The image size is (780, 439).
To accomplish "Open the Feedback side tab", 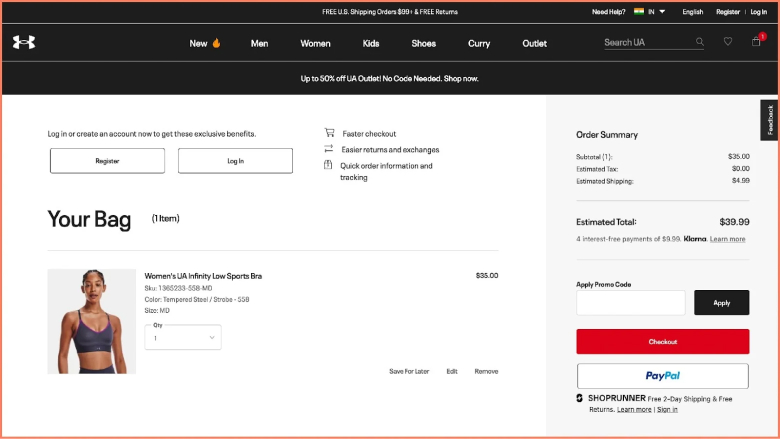I will tap(770, 120).
